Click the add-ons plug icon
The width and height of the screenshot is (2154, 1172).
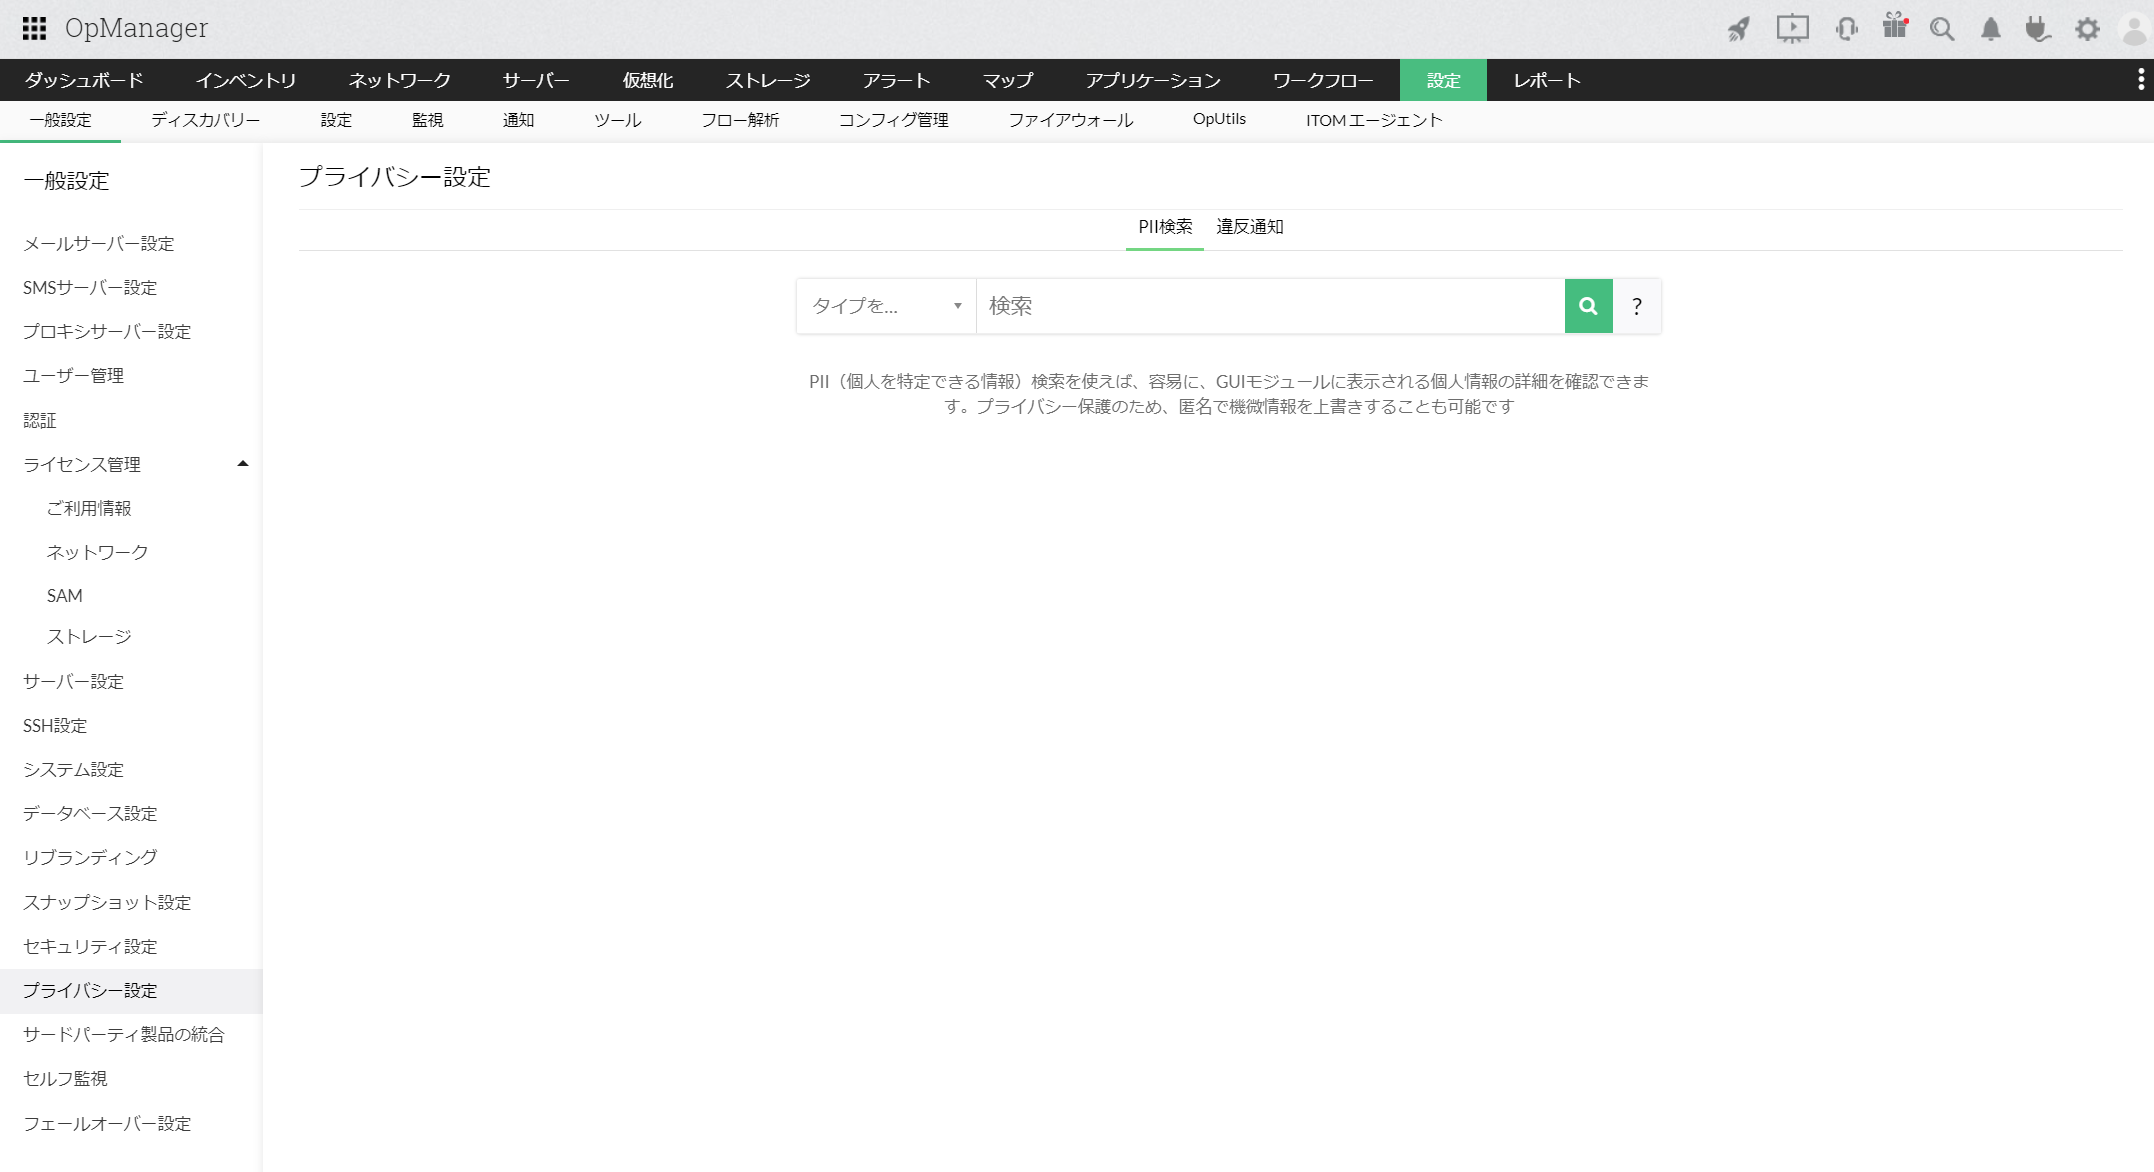[x=2037, y=29]
